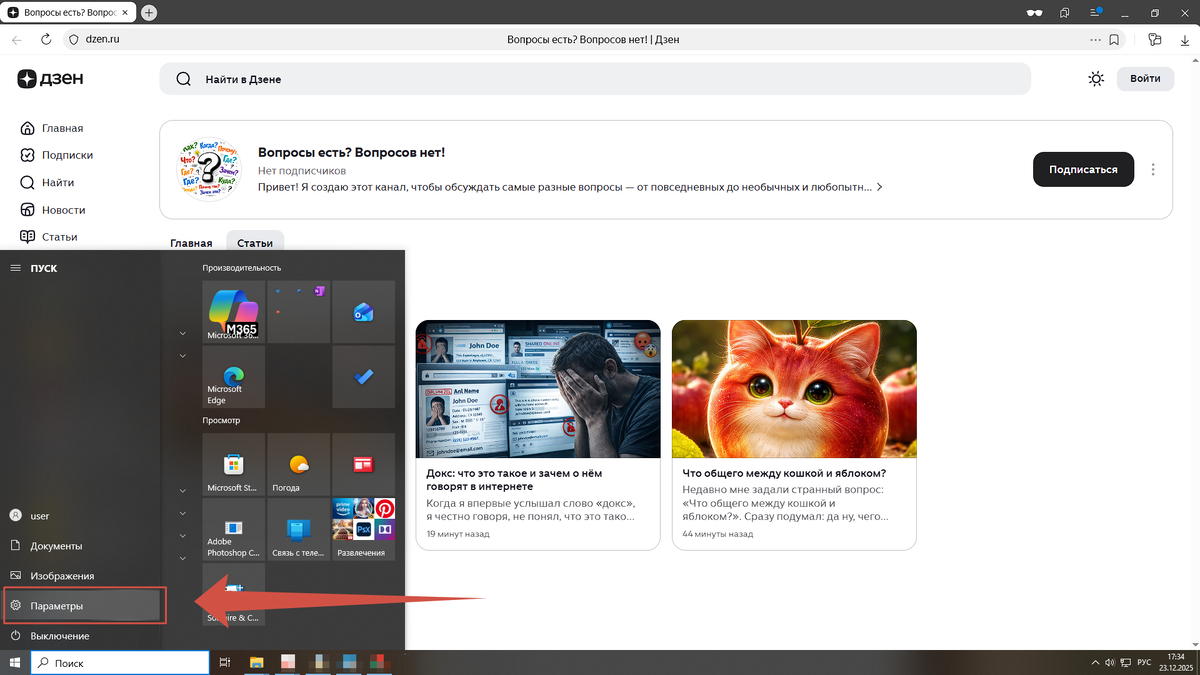Toggle Dzen light/dark theme sun icon

[x=1096, y=79]
